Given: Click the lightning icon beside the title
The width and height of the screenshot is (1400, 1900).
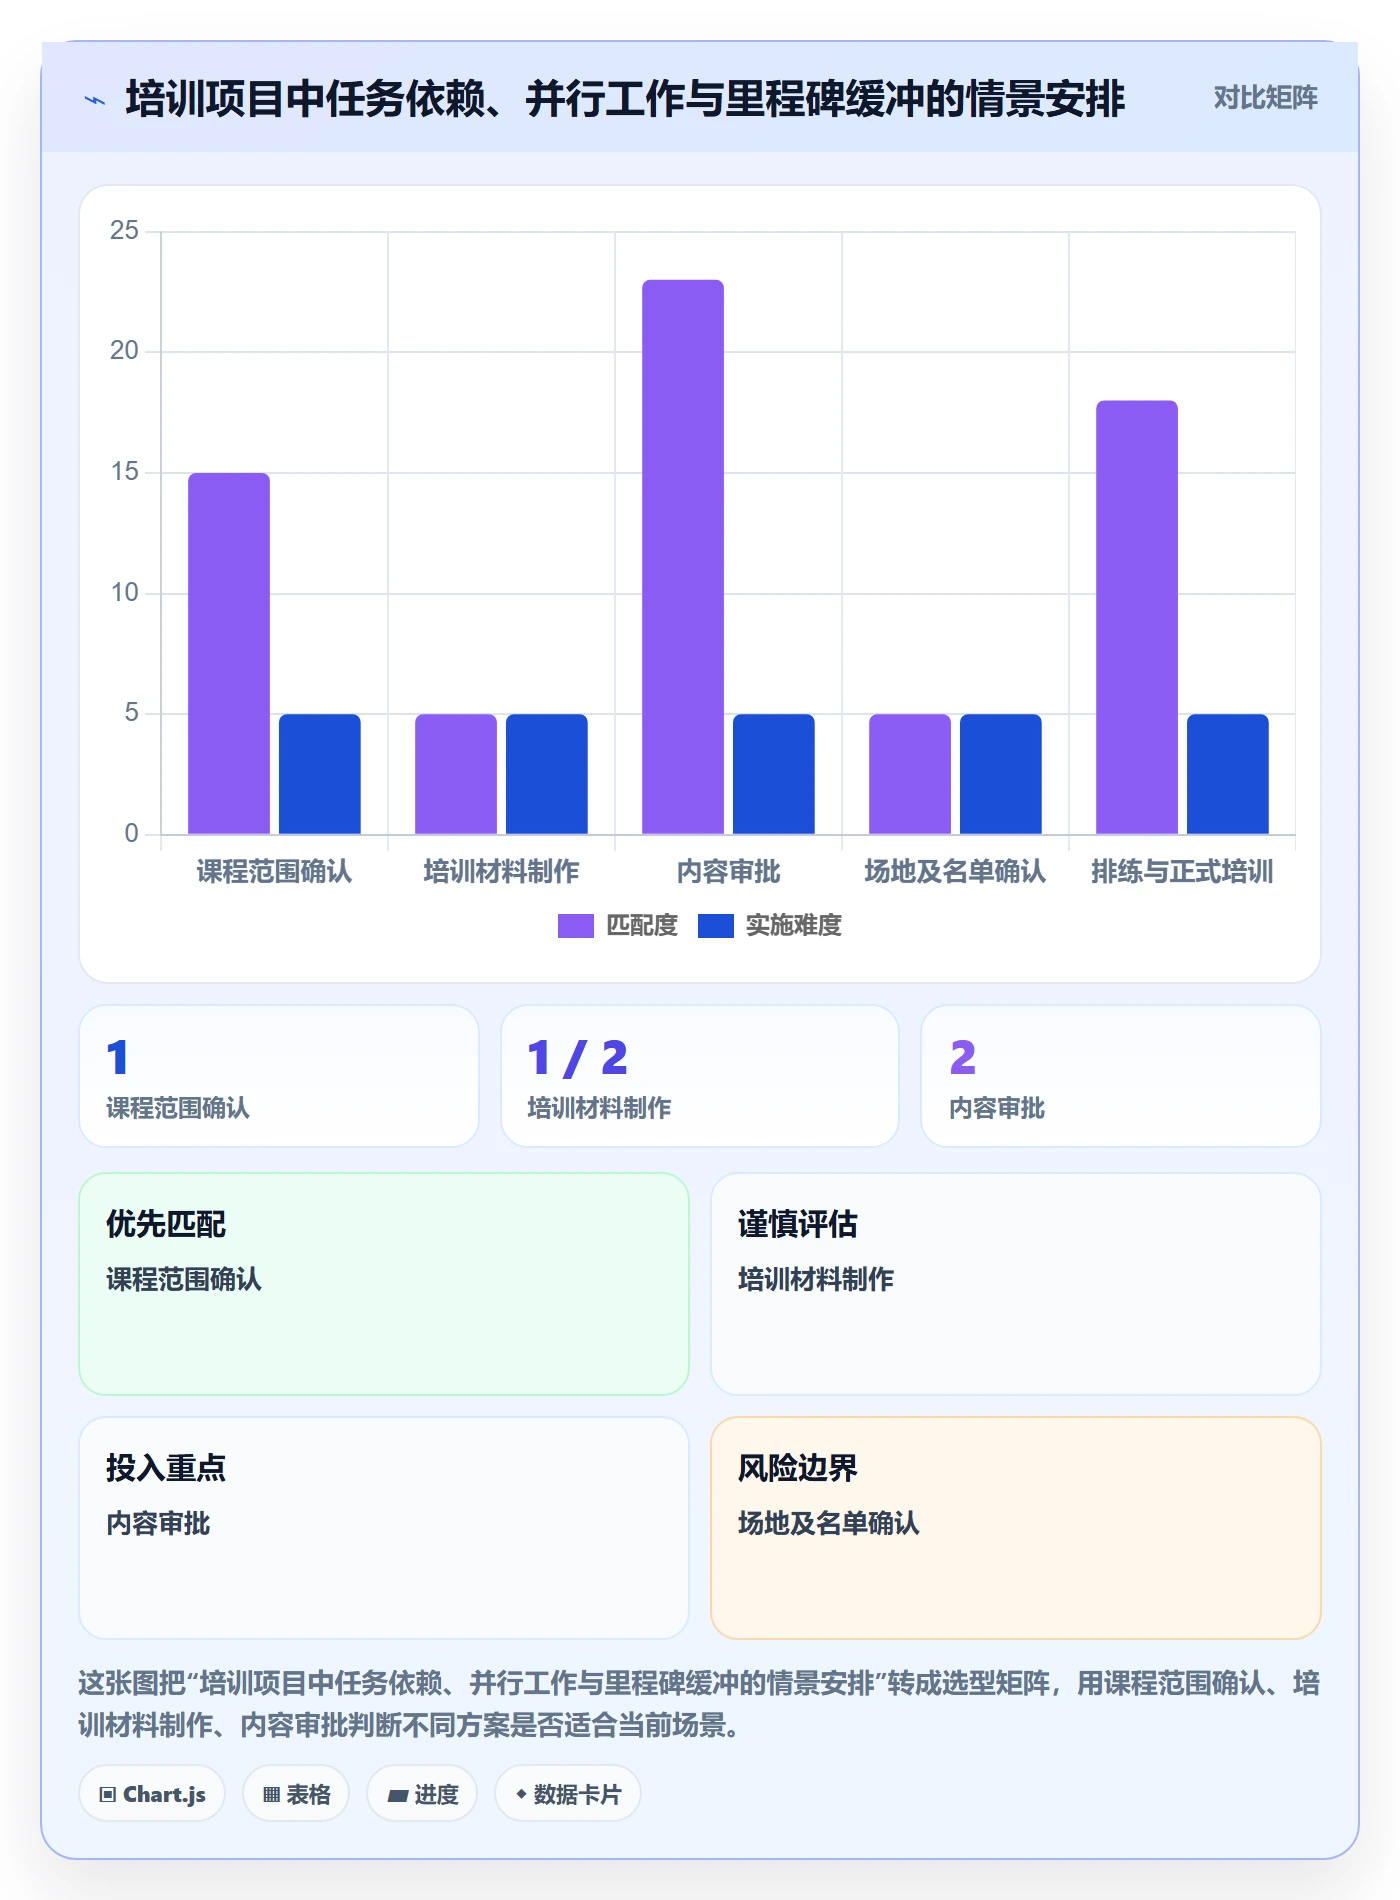Looking at the screenshot, I should point(95,100).
